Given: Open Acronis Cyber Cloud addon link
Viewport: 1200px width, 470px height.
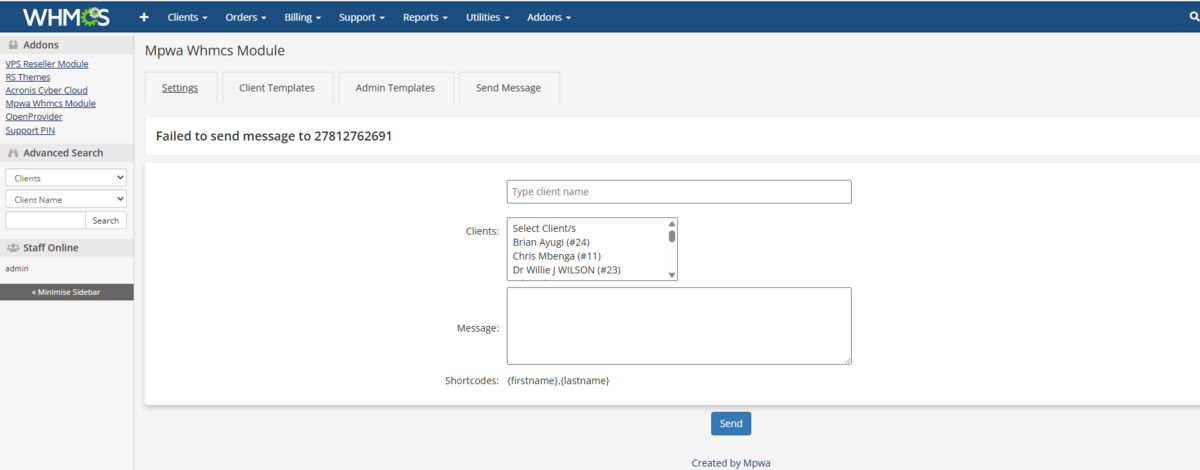Looking at the screenshot, I should pyautogui.click(x=48, y=90).
